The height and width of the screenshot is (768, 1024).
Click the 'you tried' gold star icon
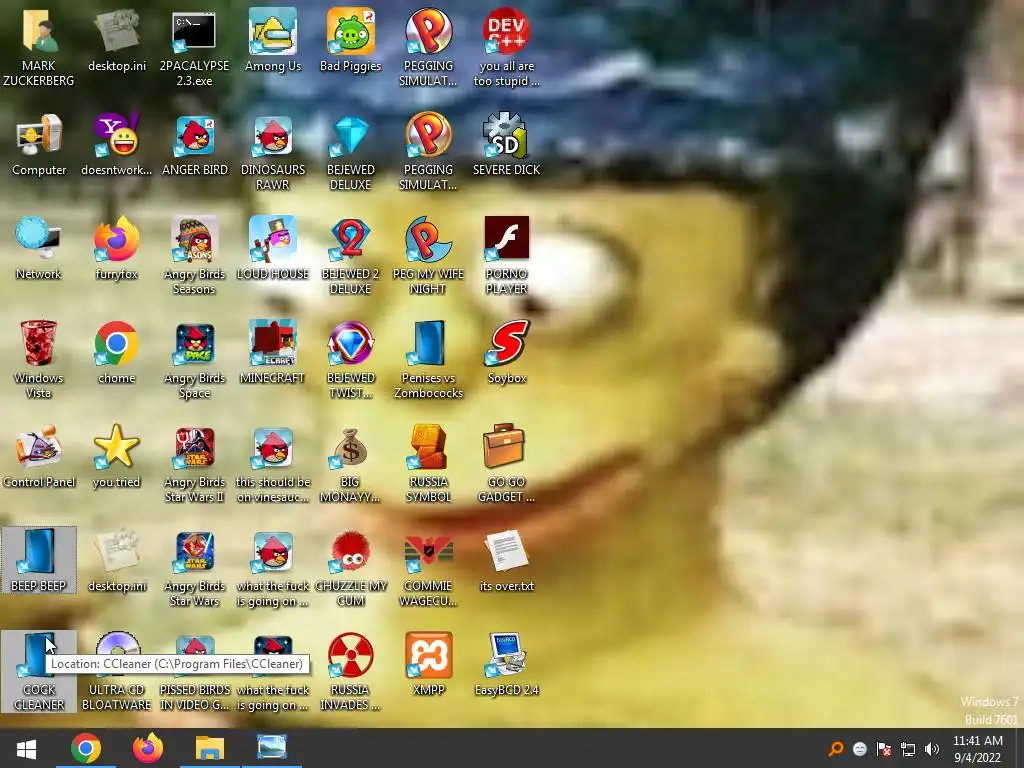coord(116,448)
